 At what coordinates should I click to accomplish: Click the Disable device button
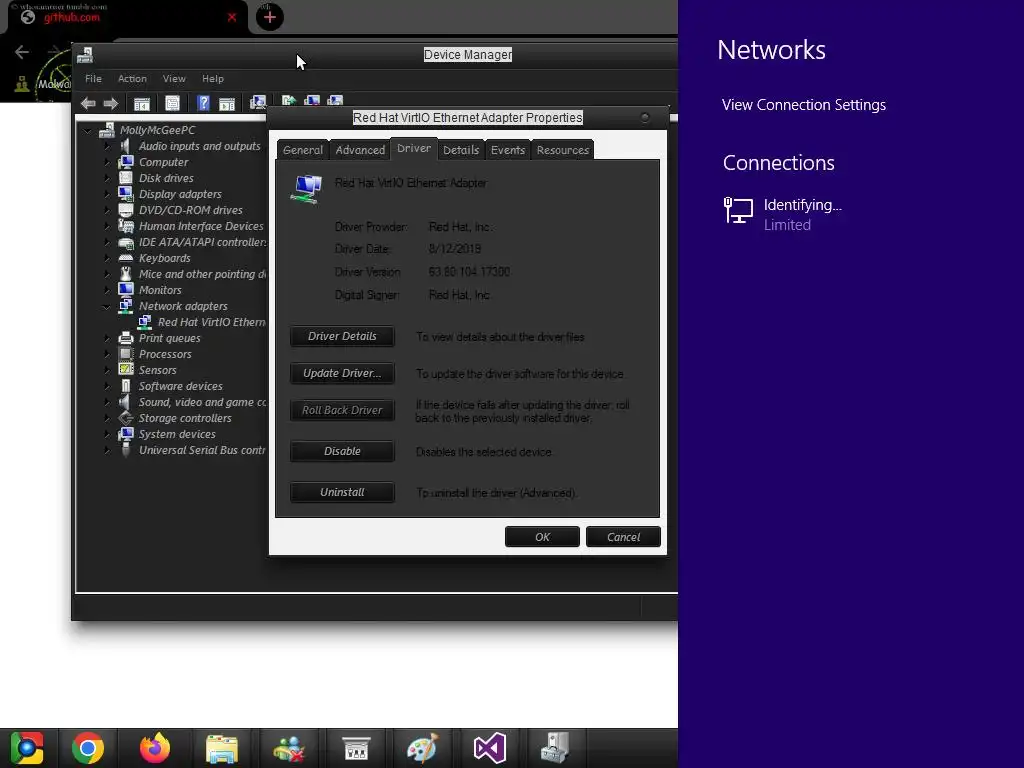342,451
